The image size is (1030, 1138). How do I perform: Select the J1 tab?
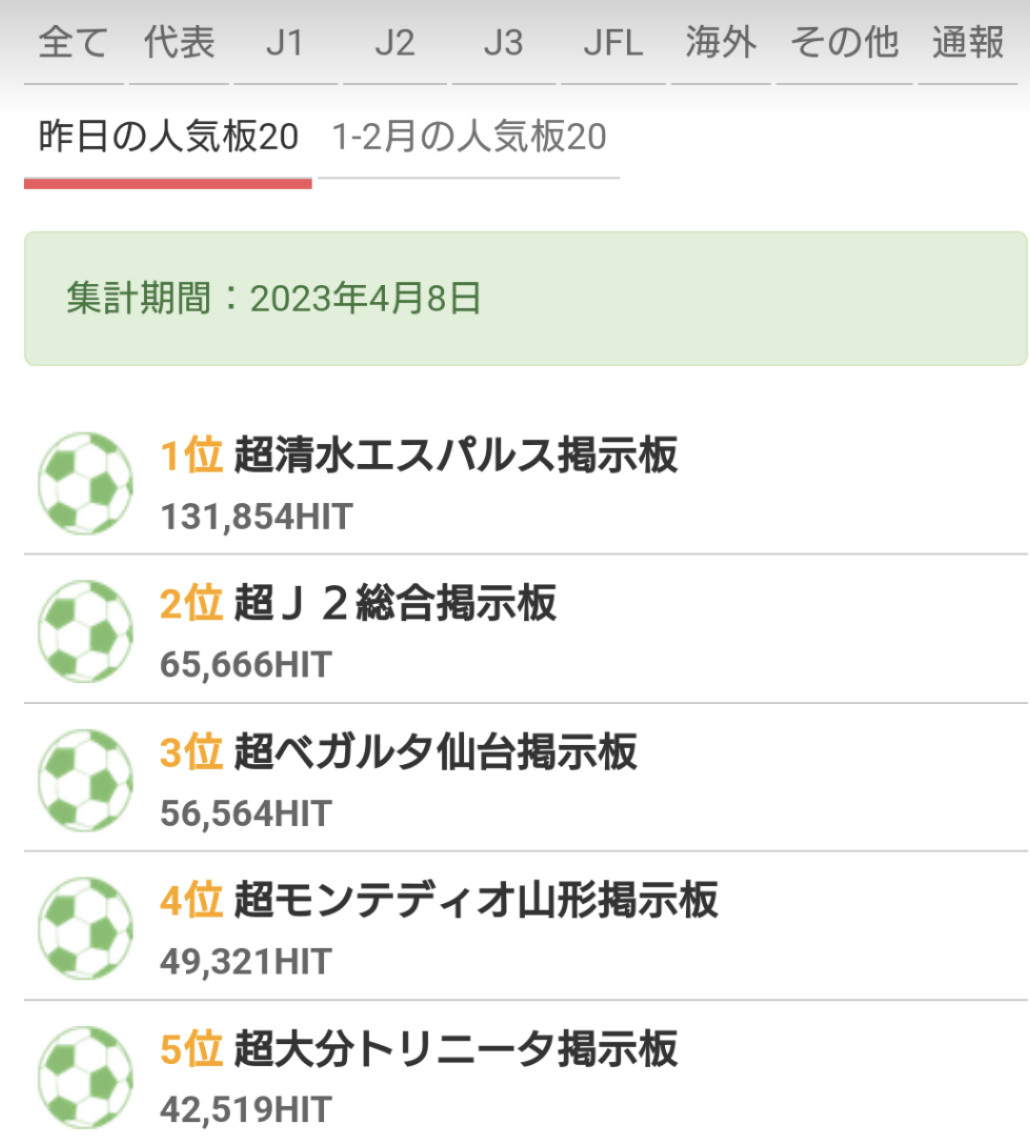(x=285, y=42)
